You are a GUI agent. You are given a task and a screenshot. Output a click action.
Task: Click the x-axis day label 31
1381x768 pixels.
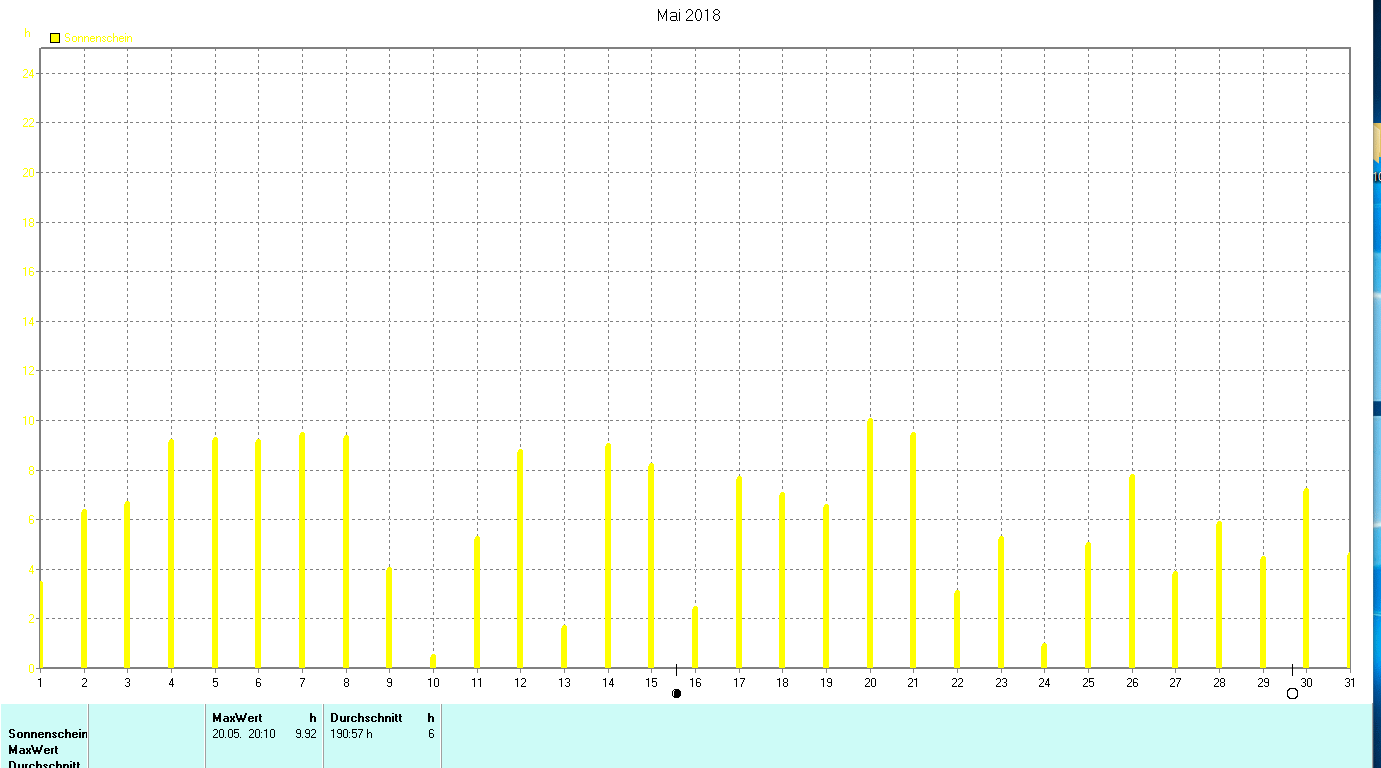[1350, 683]
